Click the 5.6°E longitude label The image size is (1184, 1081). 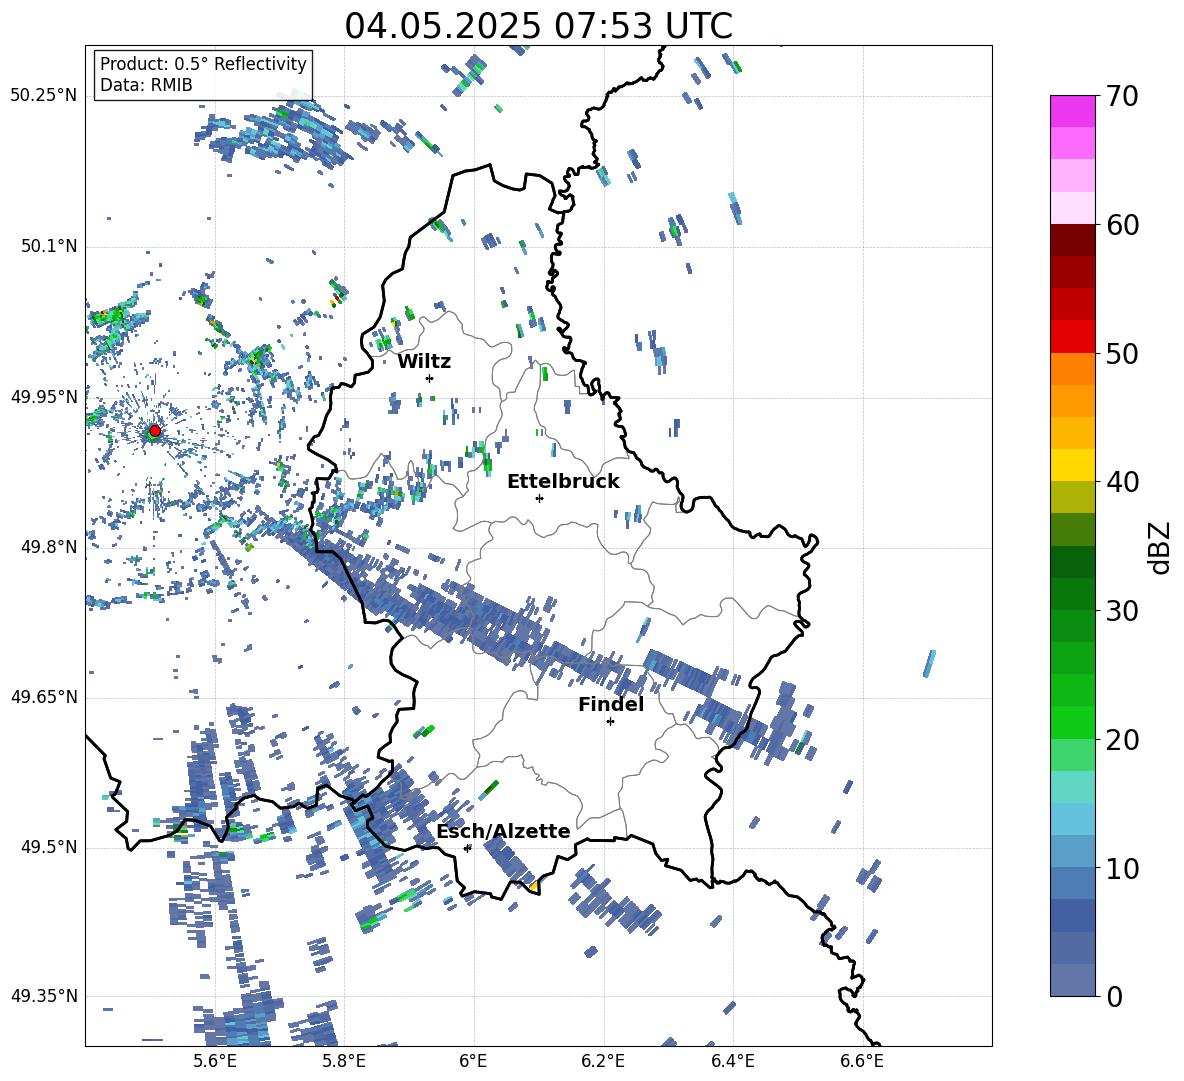[x=215, y=1061]
